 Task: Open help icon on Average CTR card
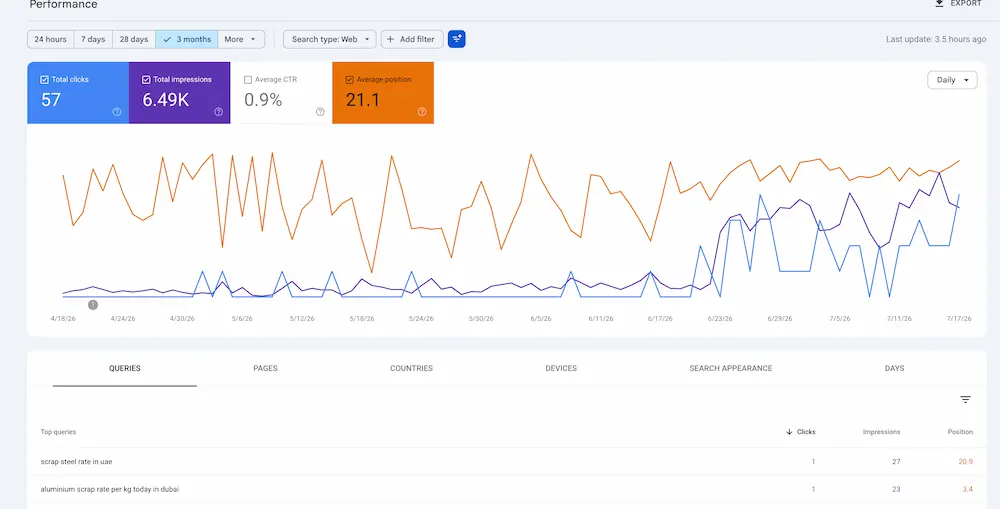(x=320, y=112)
